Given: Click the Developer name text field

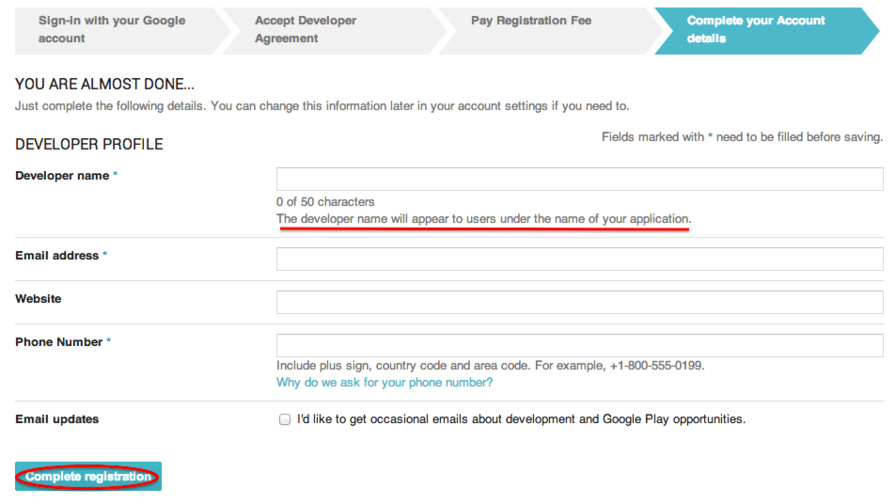Looking at the screenshot, I should pos(579,179).
